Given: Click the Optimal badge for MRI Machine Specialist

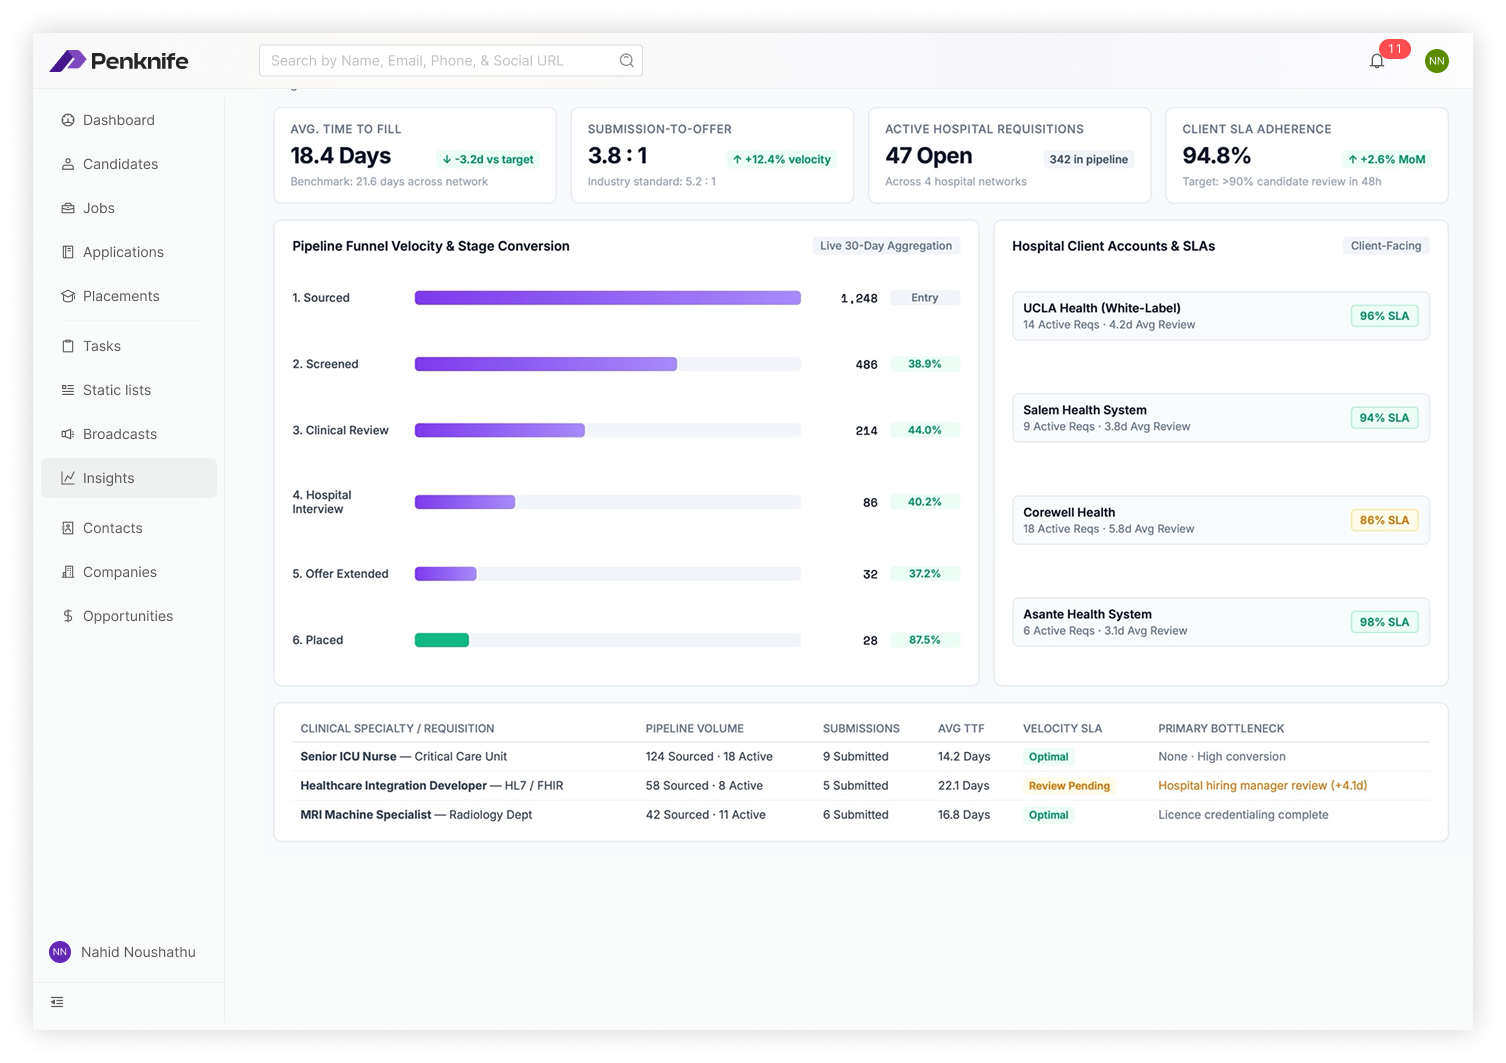Looking at the screenshot, I should (1048, 815).
